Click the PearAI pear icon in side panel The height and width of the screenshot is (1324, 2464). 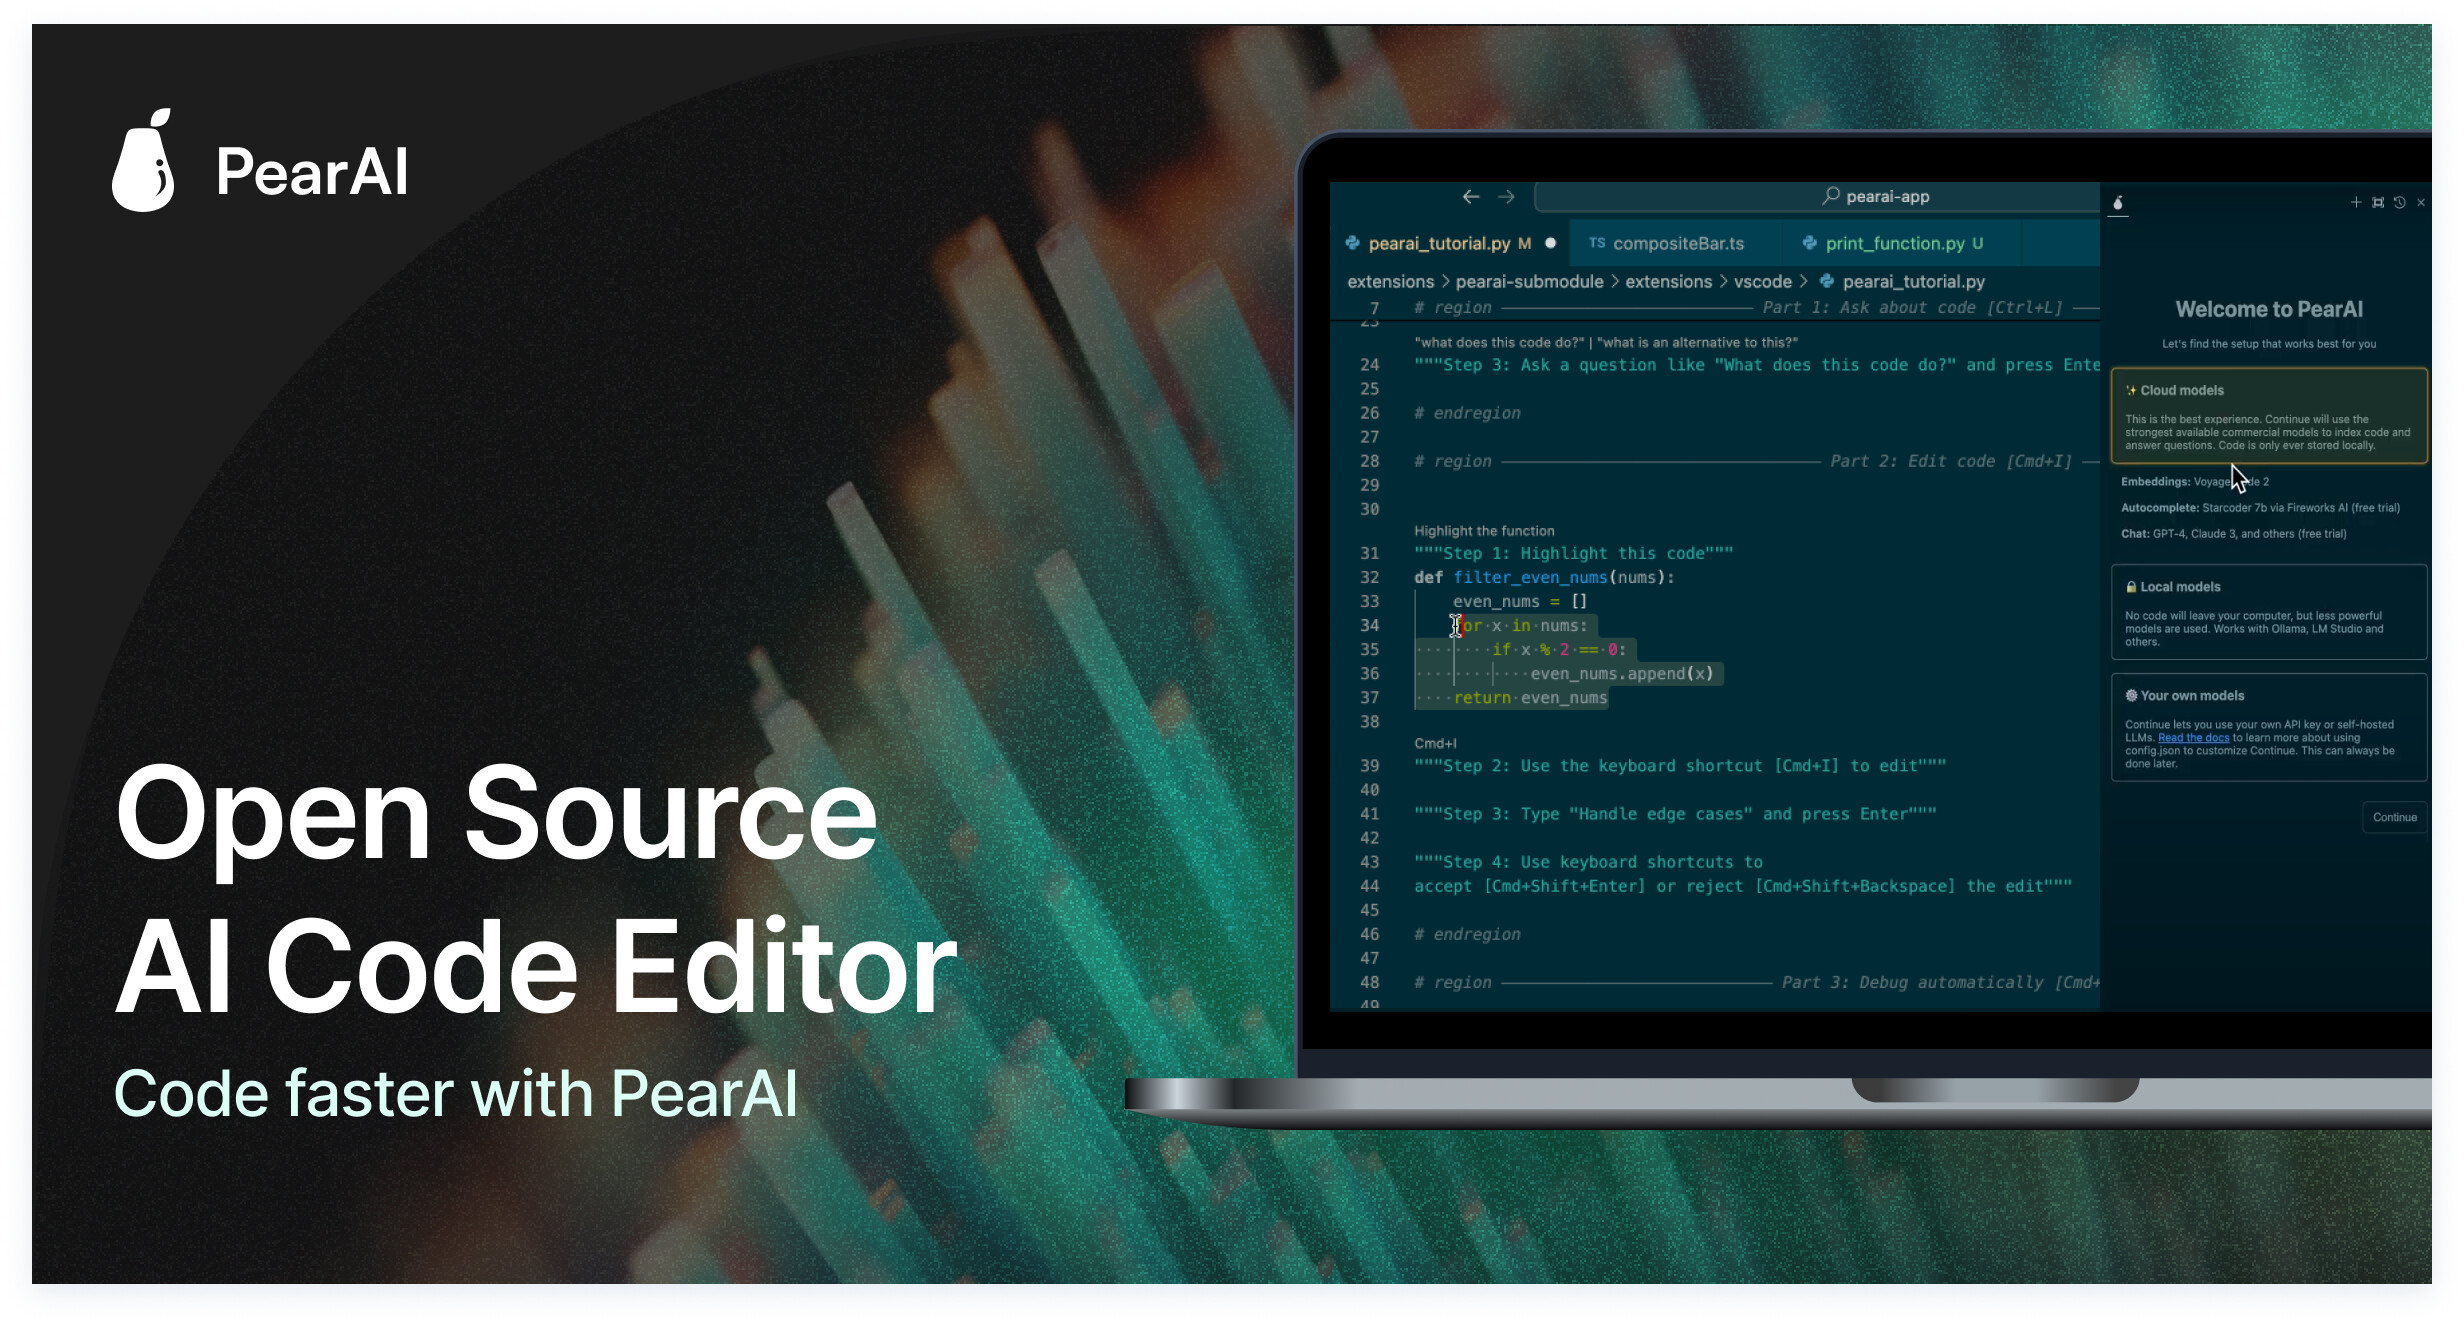point(2117,203)
